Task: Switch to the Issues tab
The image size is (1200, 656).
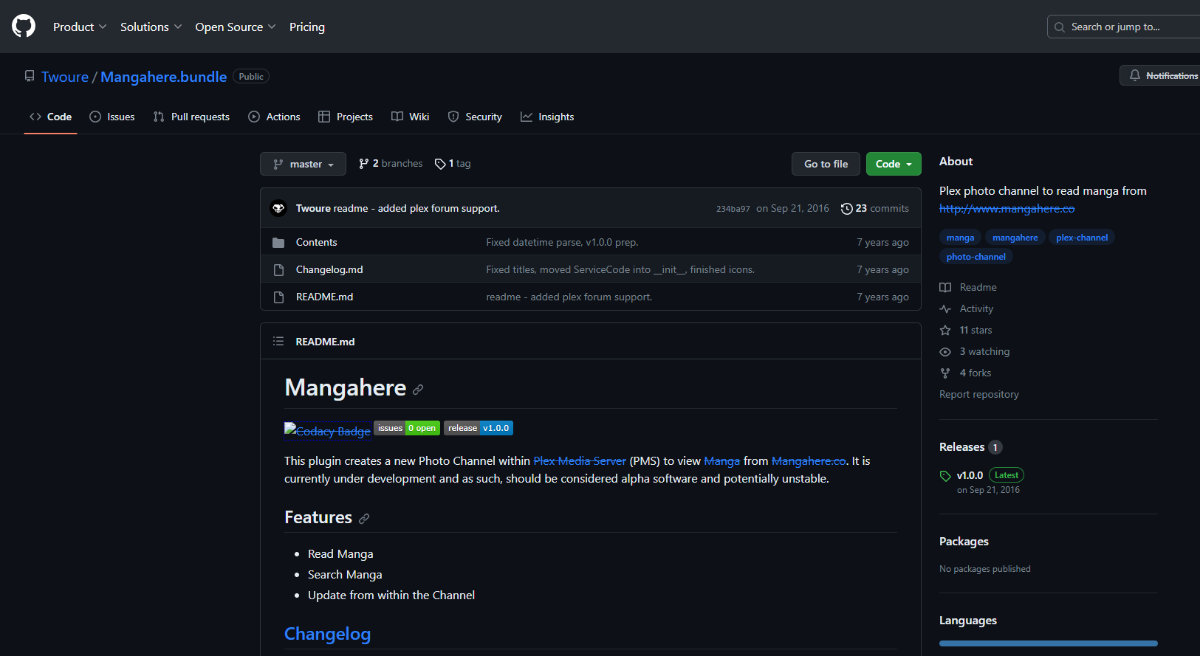Action: coord(112,117)
